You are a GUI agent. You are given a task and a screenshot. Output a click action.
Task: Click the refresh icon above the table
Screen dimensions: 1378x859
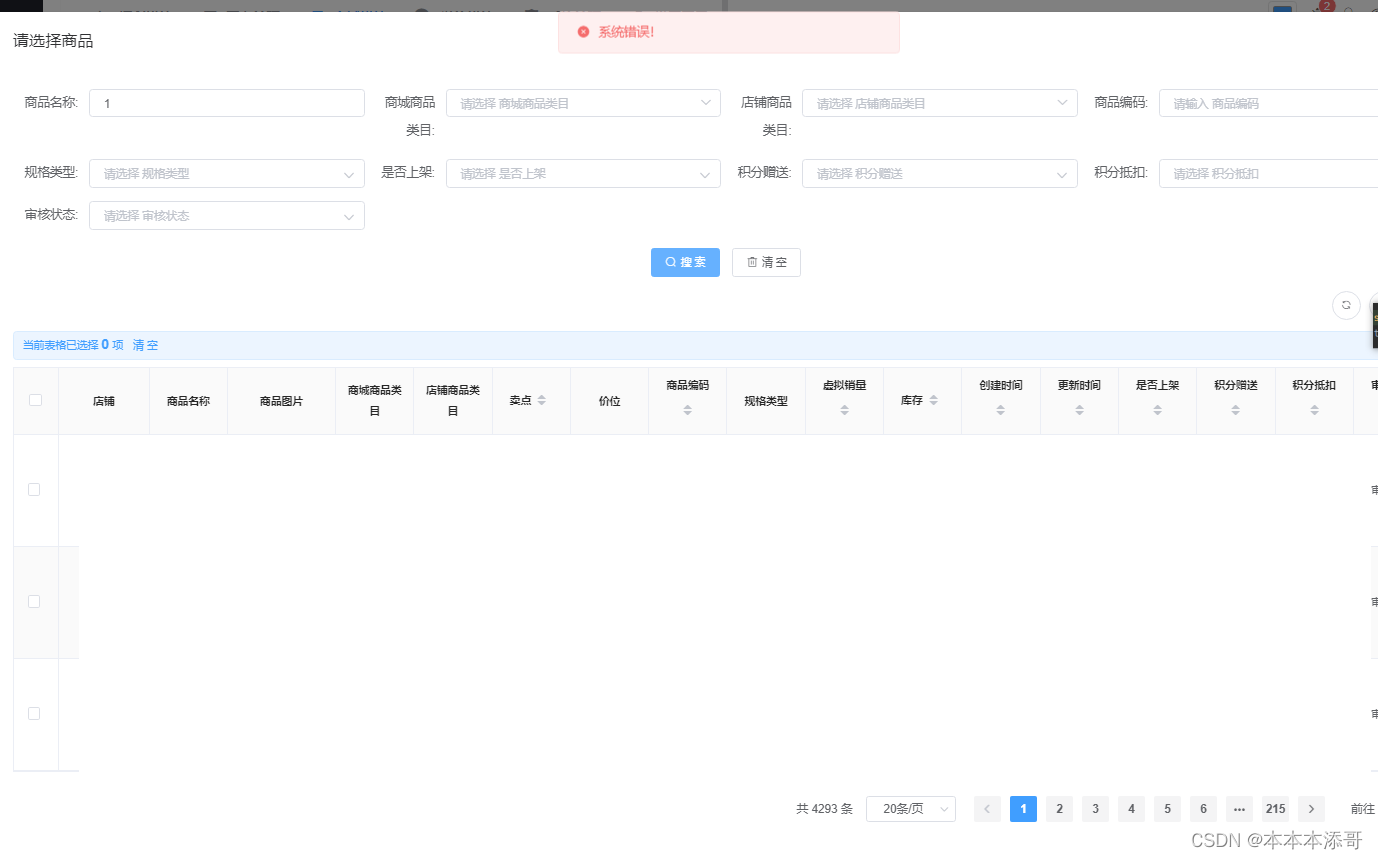[1346, 305]
